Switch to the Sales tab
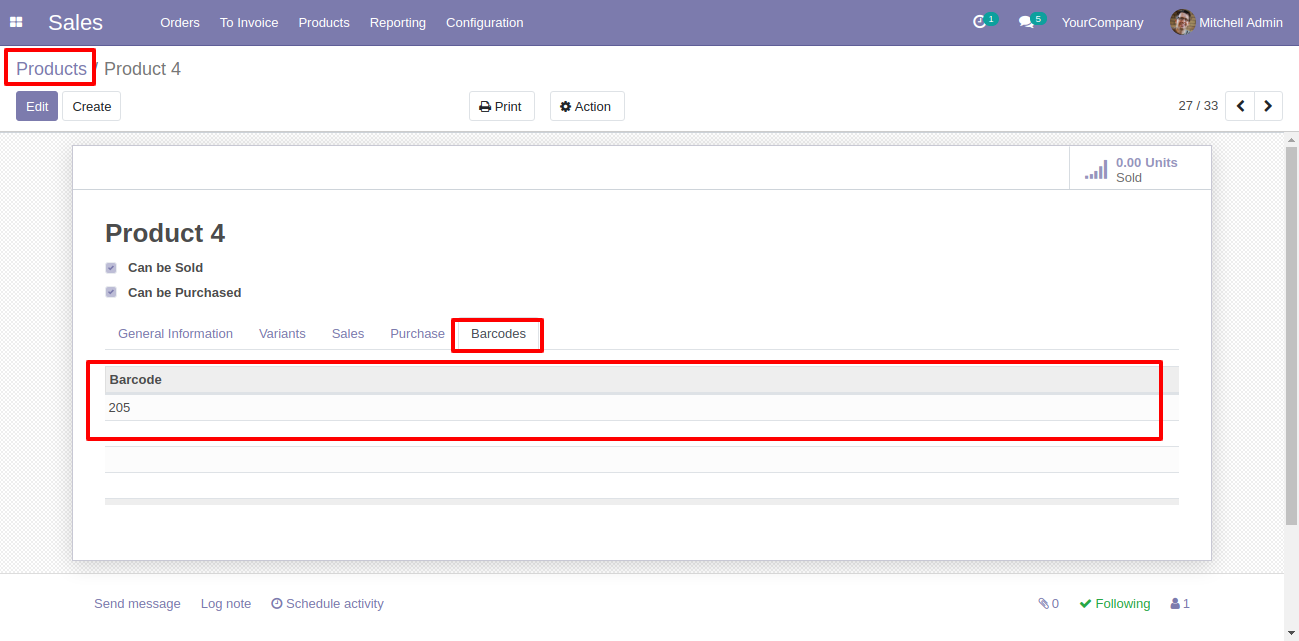This screenshot has height=641, width=1299. pyautogui.click(x=348, y=334)
